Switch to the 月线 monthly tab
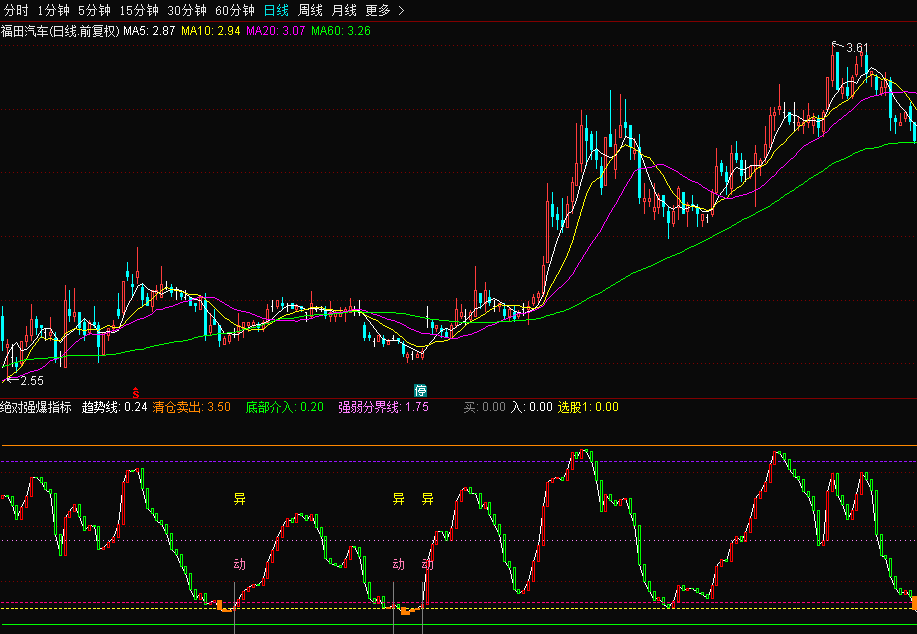This screenshot has width=917, height=634. pos(344,11)
